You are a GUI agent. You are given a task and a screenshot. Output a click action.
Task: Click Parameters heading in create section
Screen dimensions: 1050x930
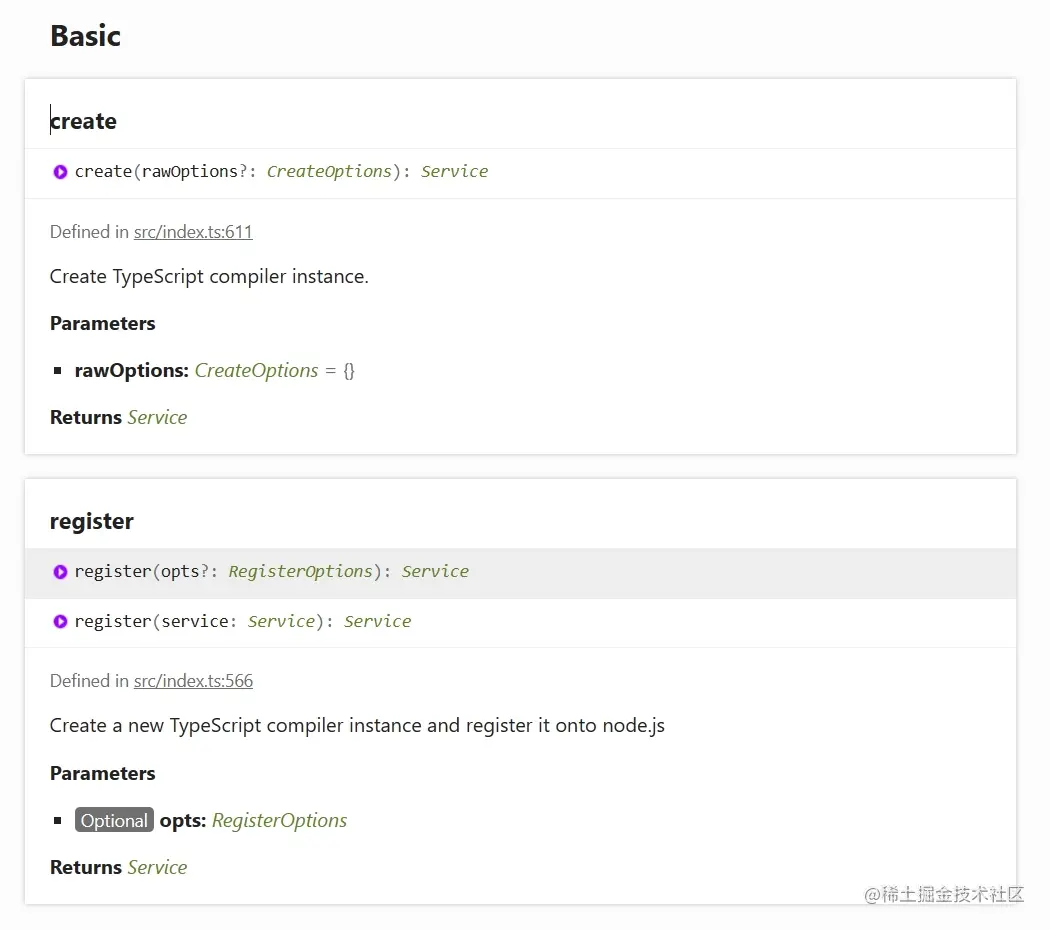point(102,323)
